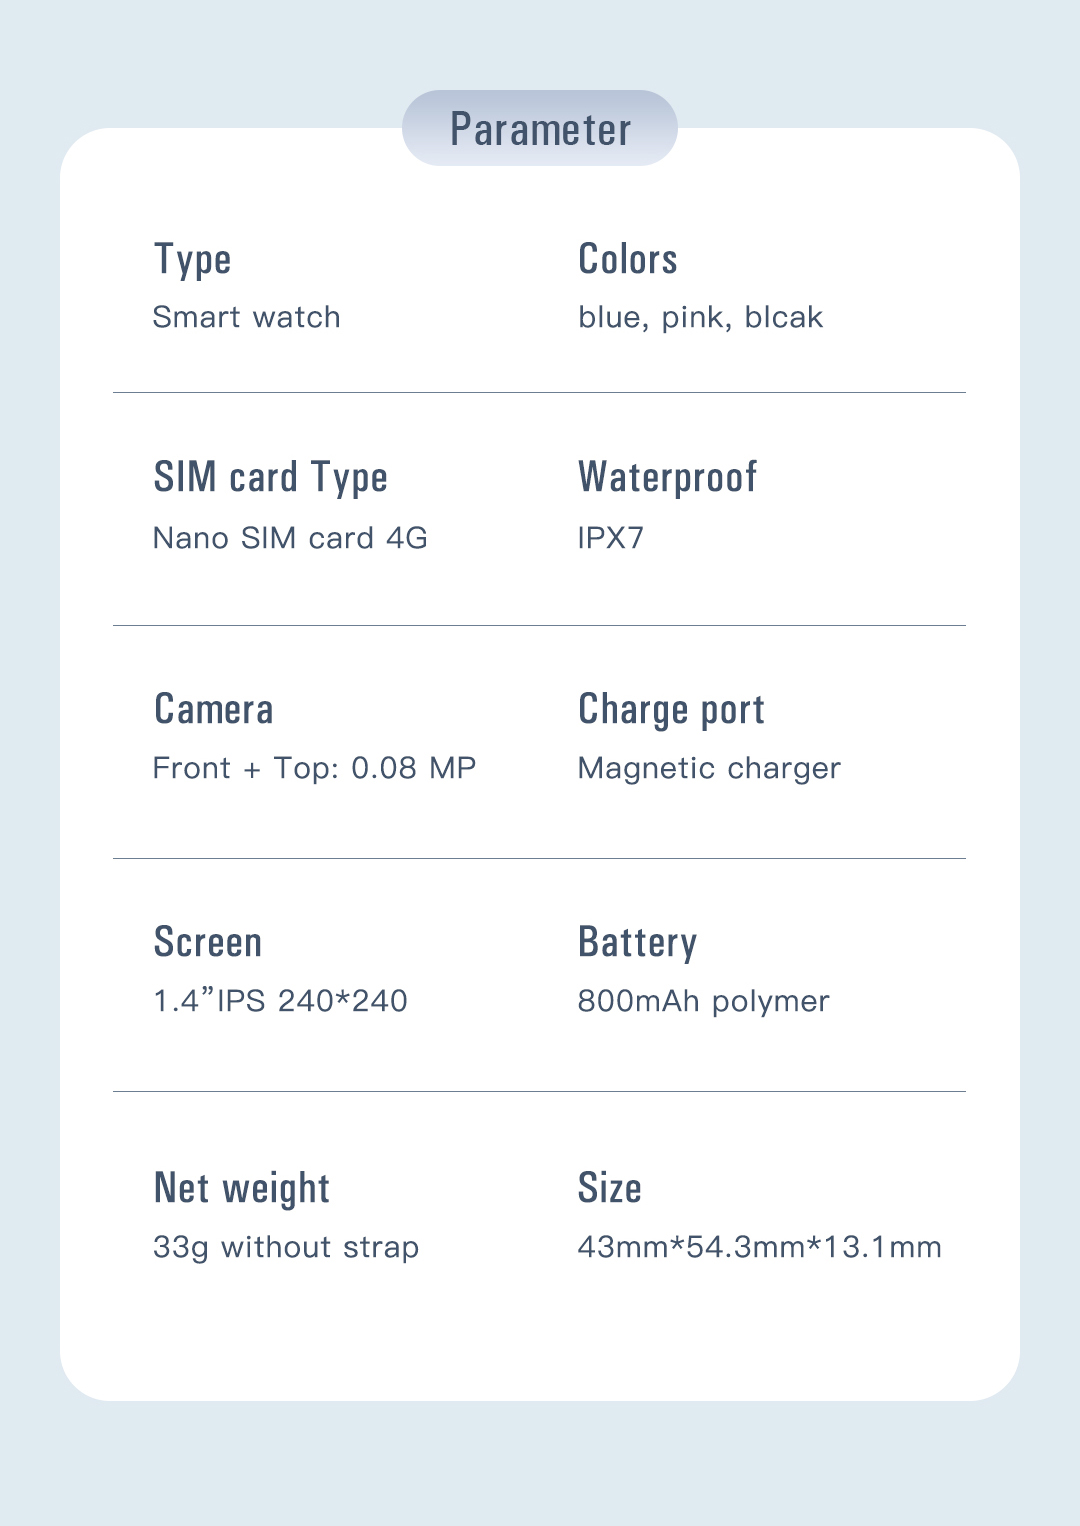This screenshot has width=1080, height=1526.
Task: Select the SIM card Type heading
Action: pos(270,478)
